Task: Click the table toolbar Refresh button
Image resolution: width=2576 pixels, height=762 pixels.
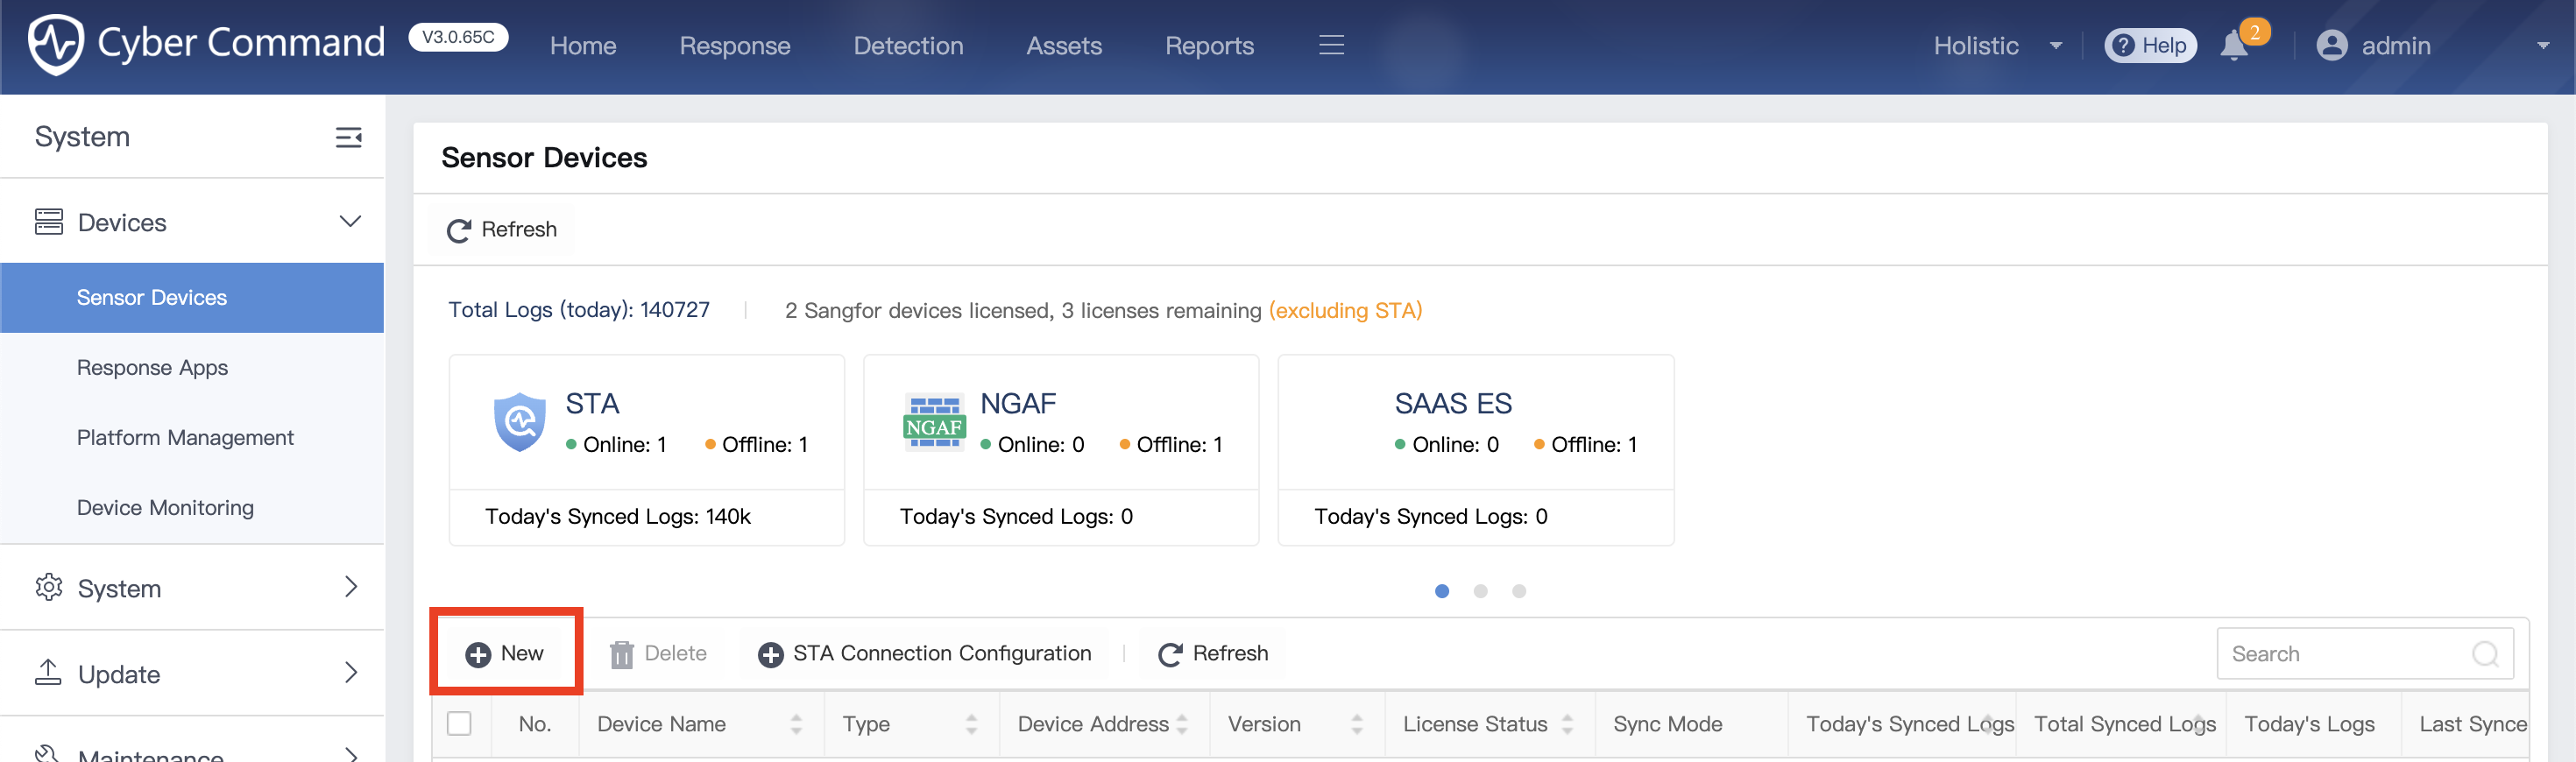Action: click(1213, 654)
